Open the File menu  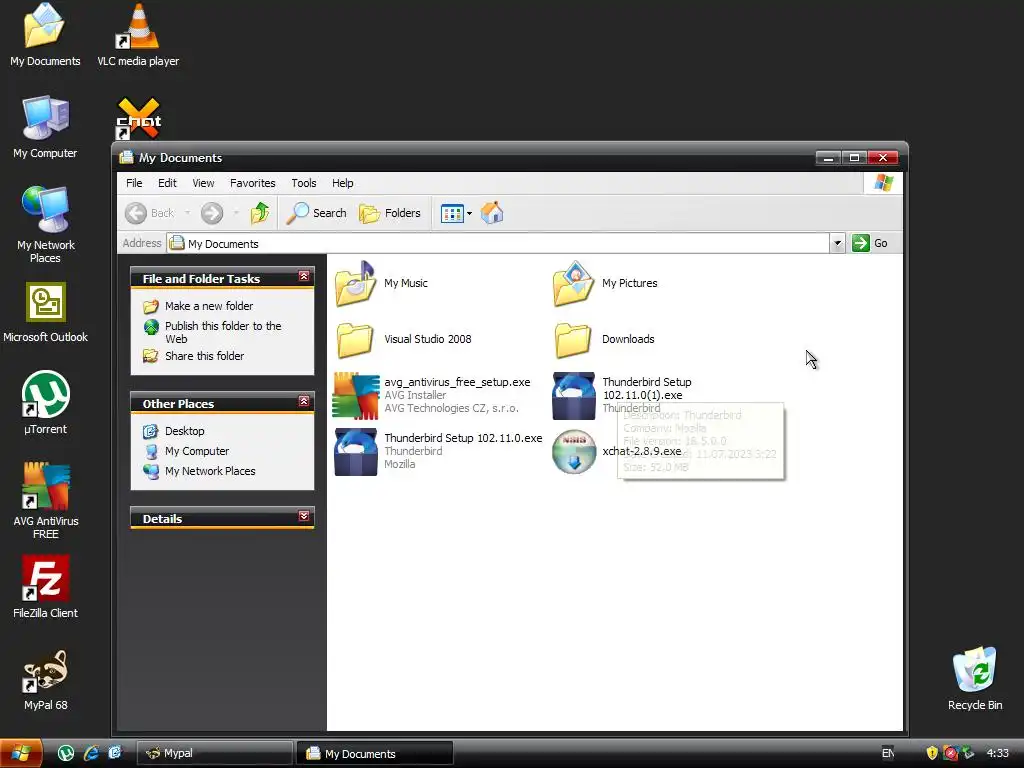tap(134, 184)
